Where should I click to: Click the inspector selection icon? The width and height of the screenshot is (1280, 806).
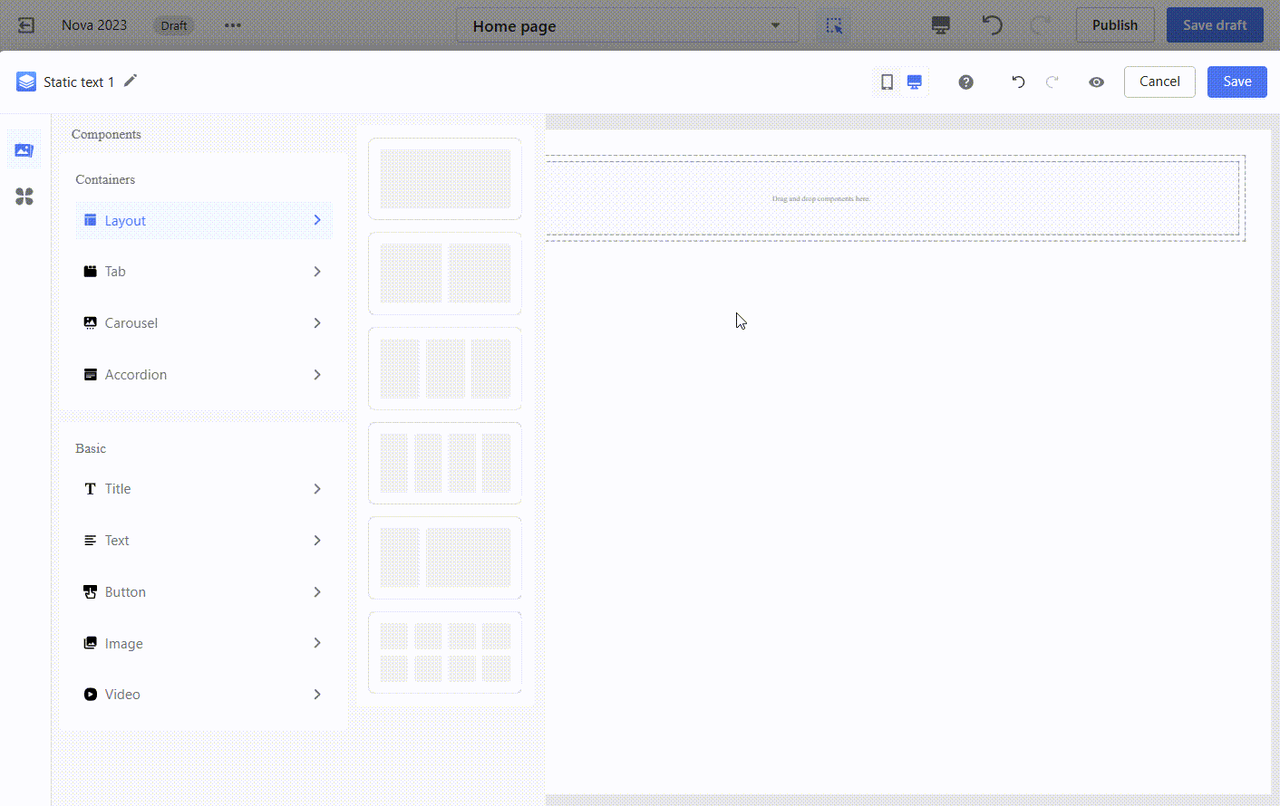click(x=834, y=26)
